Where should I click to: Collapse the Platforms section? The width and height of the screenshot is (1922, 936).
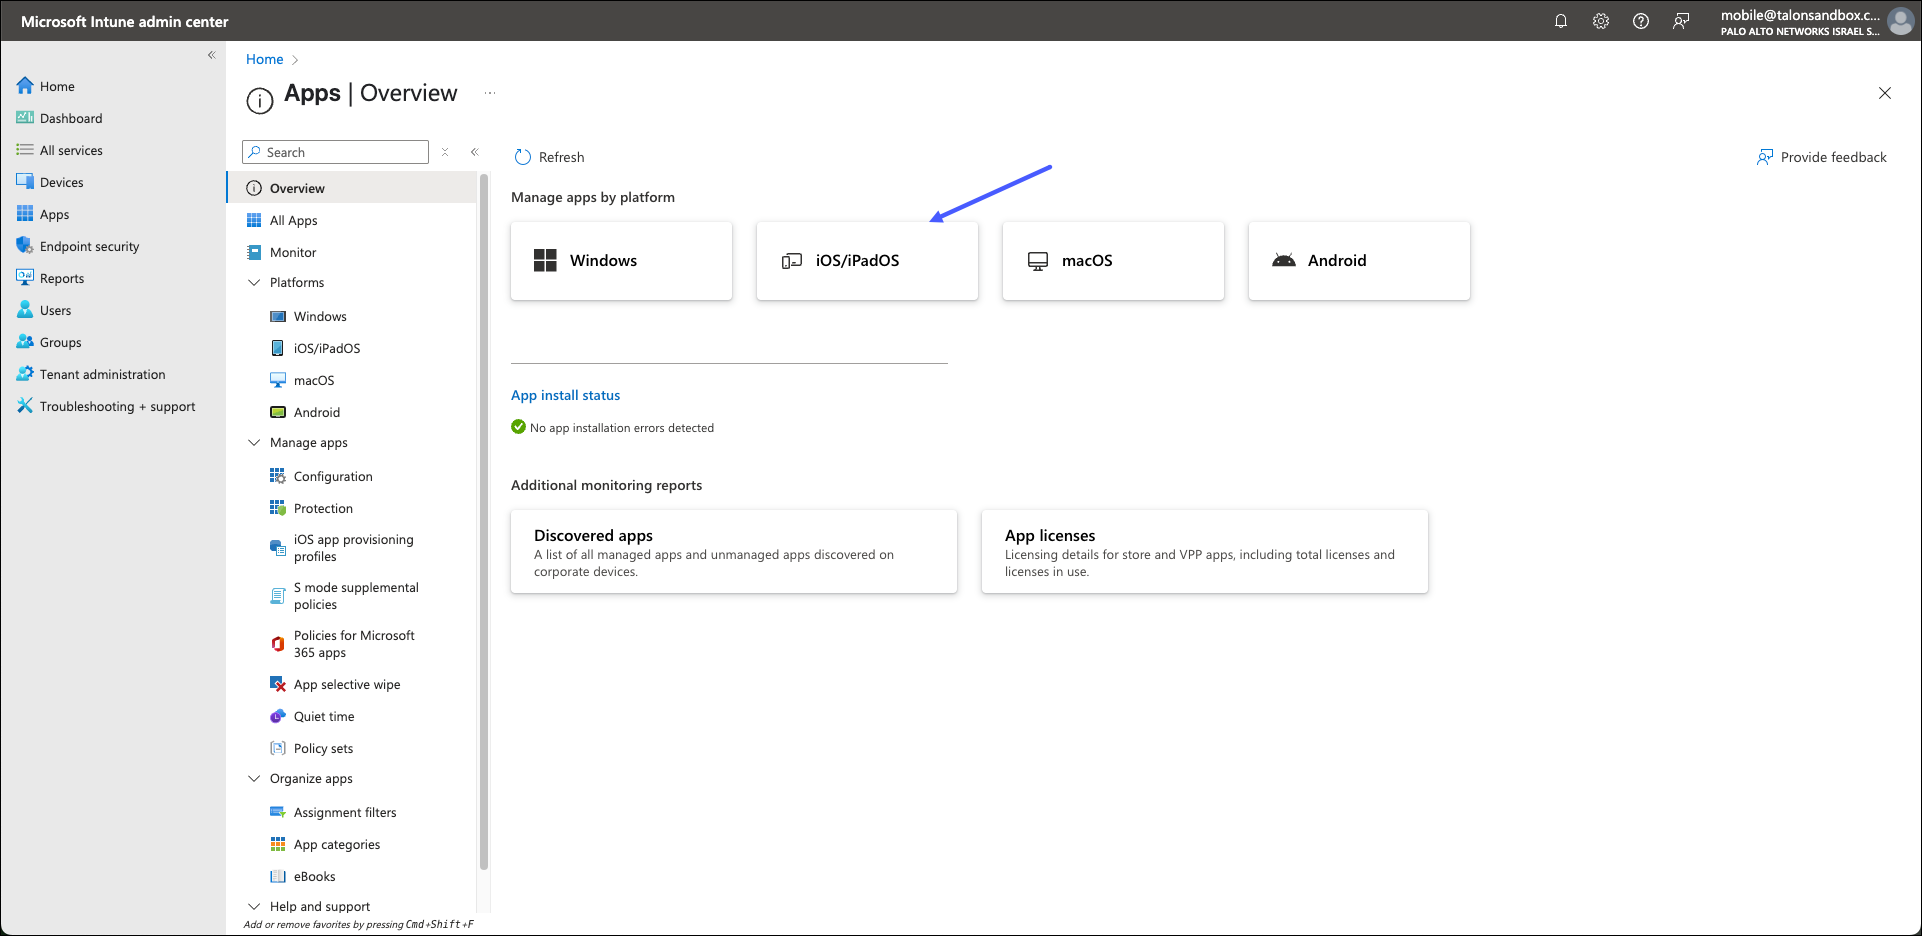click(254, 283)
